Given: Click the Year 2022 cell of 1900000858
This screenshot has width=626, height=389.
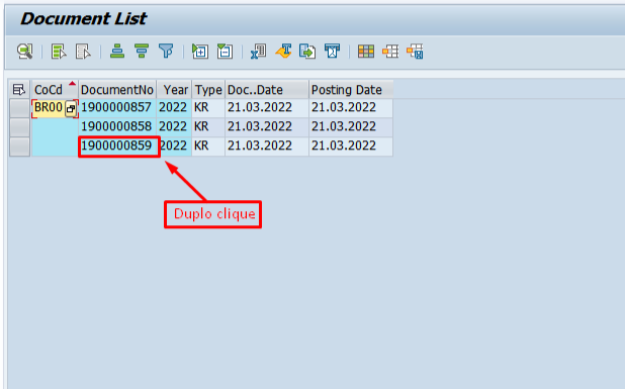Looking at the screenshot, I should click(173, 127).
